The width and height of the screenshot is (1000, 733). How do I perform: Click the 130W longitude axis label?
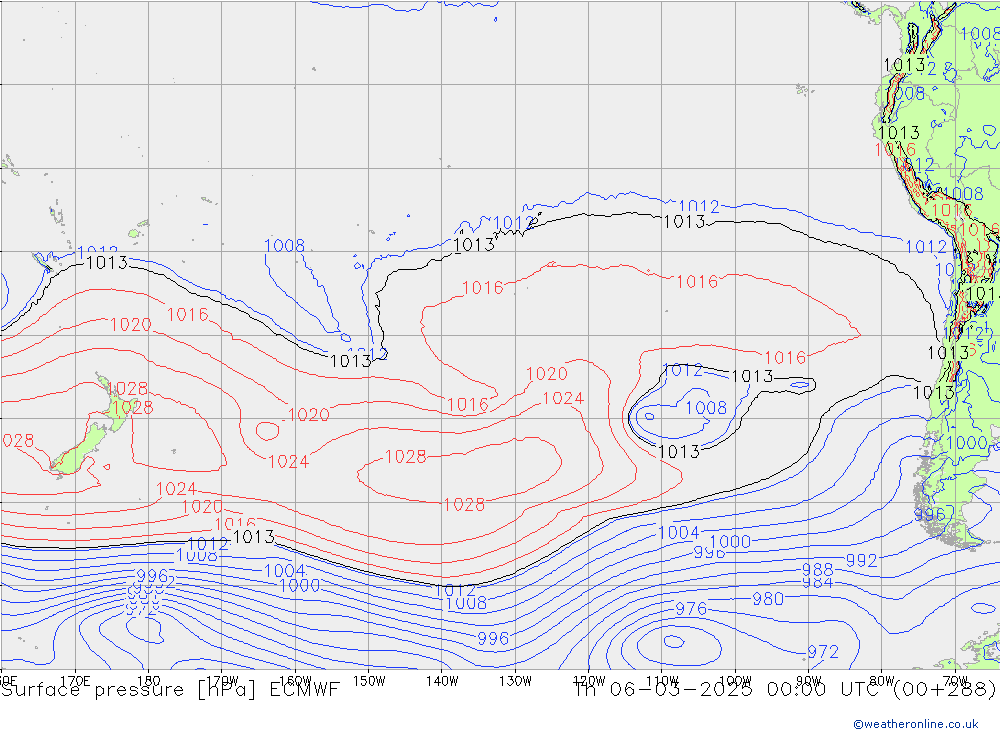pos(515,681)
